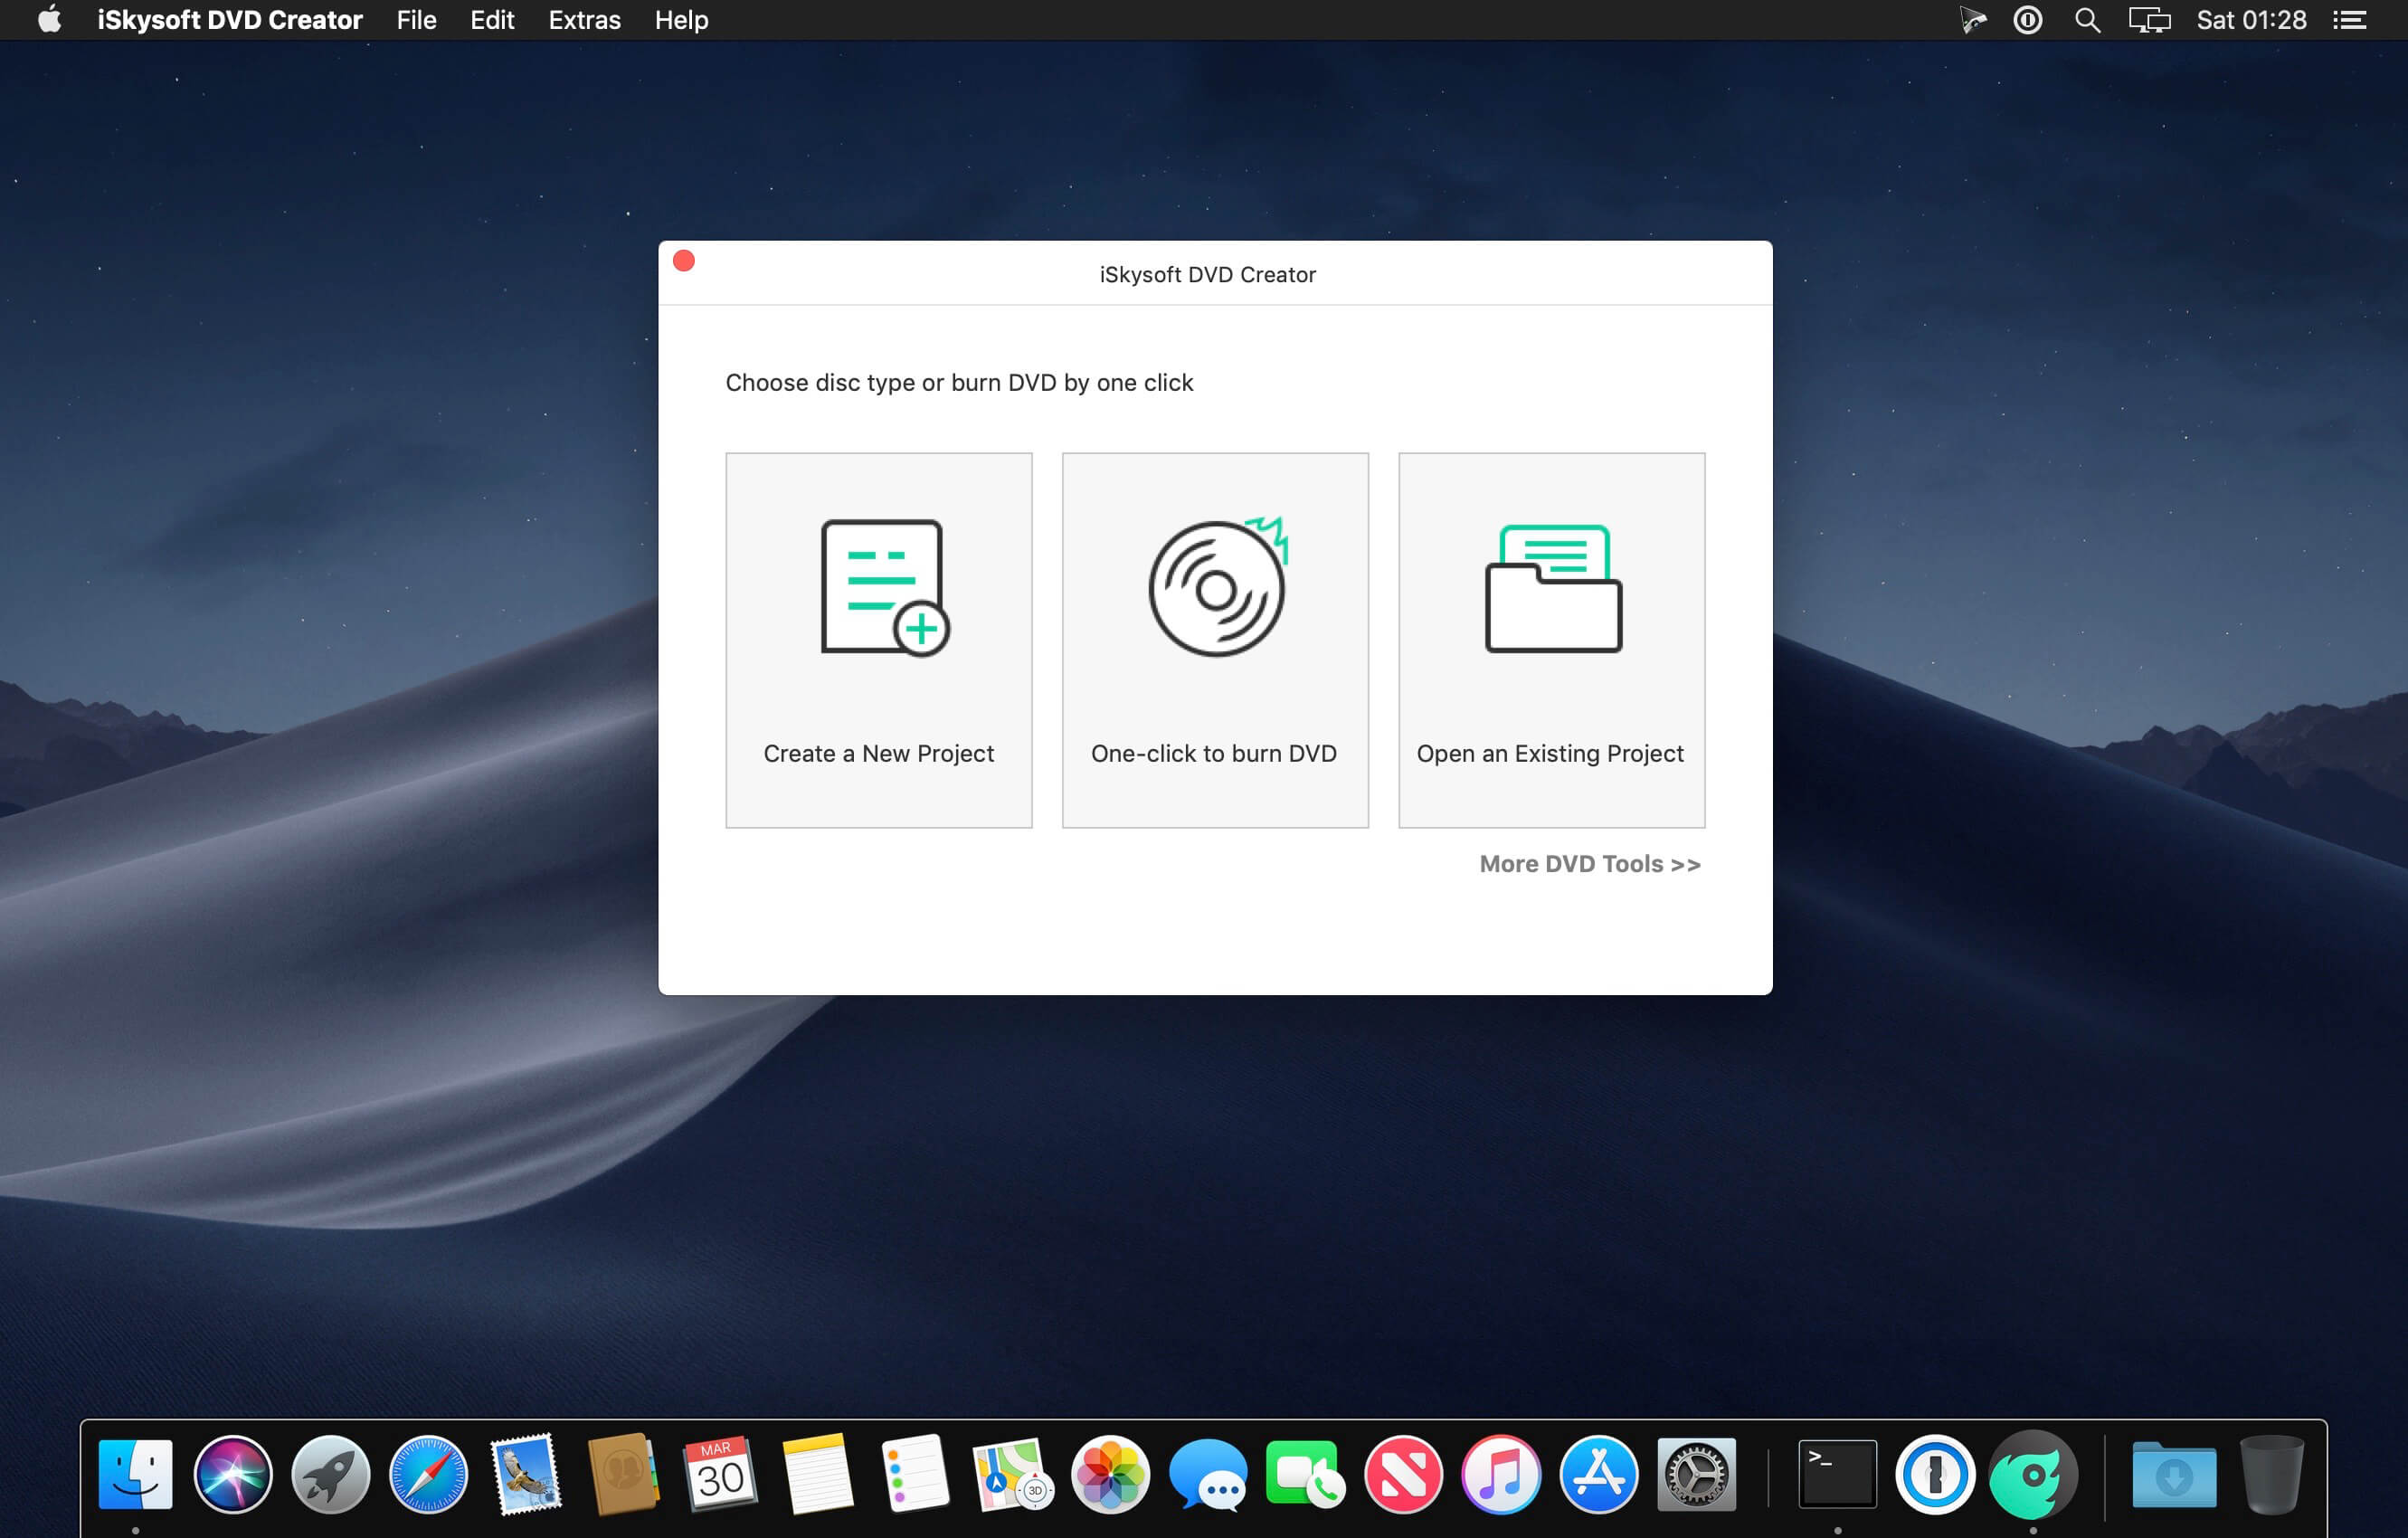Close the iSkysoft DVD Creator window
This screenshot has width=2408, height=1538.
684,261
